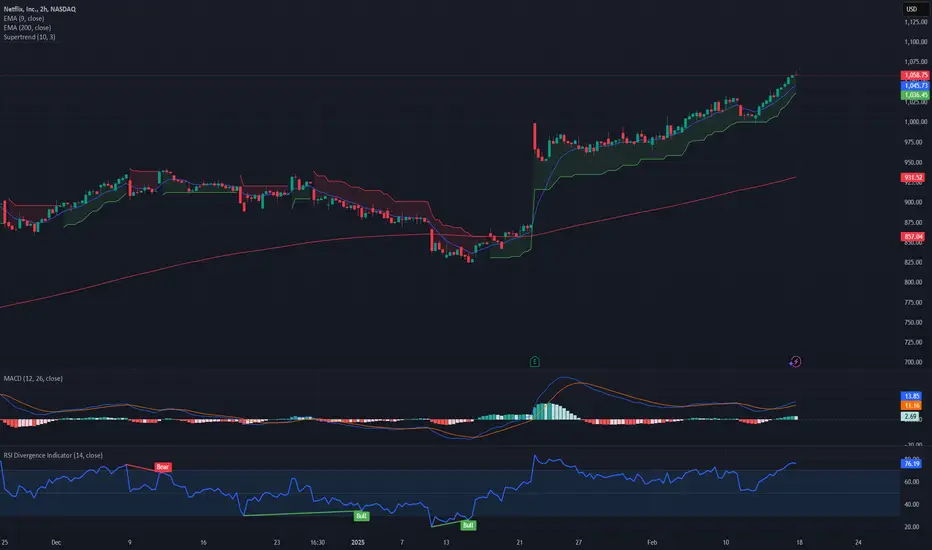Click 775.00 on the price axis
932x550 pixels.
click(x=914, y=303)
